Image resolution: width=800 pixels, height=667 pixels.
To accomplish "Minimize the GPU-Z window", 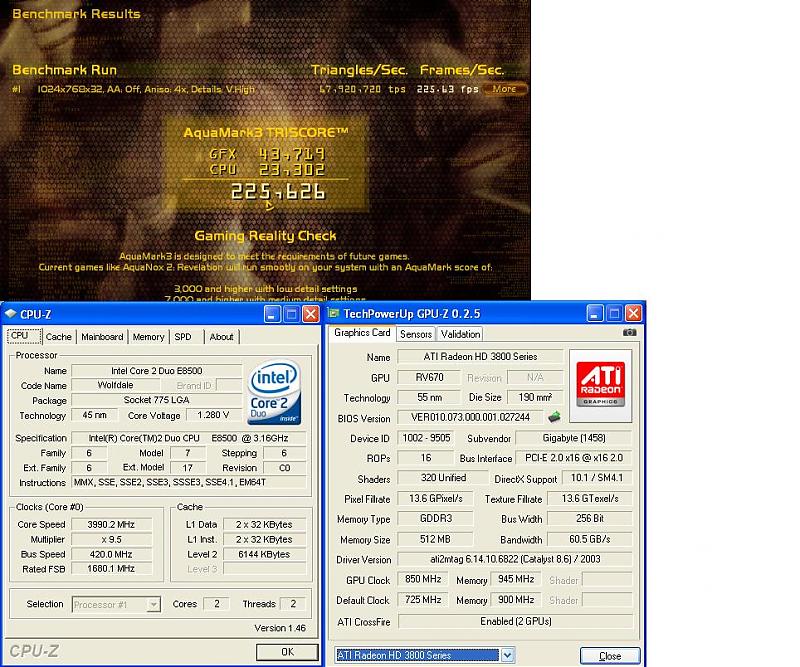I will tap(594, 313).
